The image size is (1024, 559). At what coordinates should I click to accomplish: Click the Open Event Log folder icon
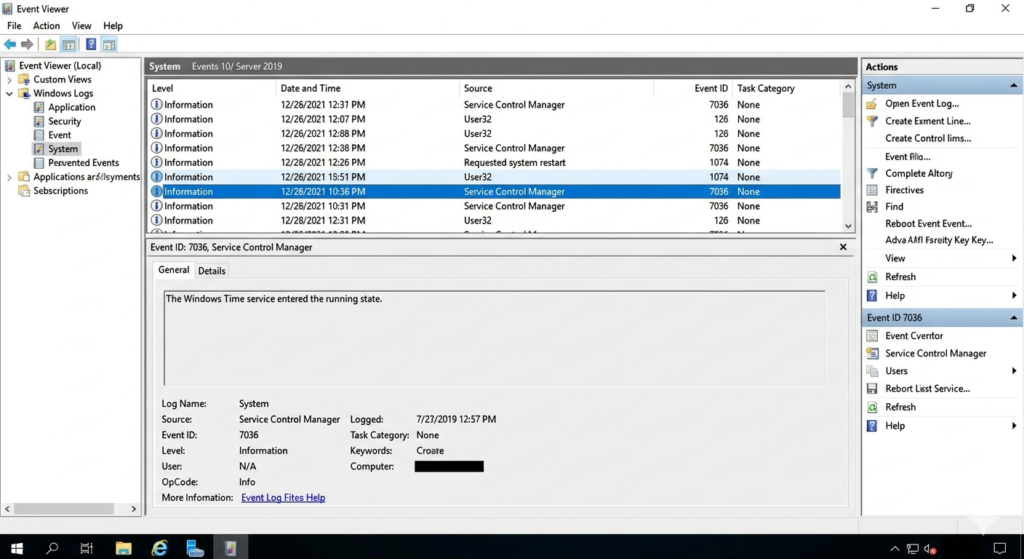tap(872, 104)
